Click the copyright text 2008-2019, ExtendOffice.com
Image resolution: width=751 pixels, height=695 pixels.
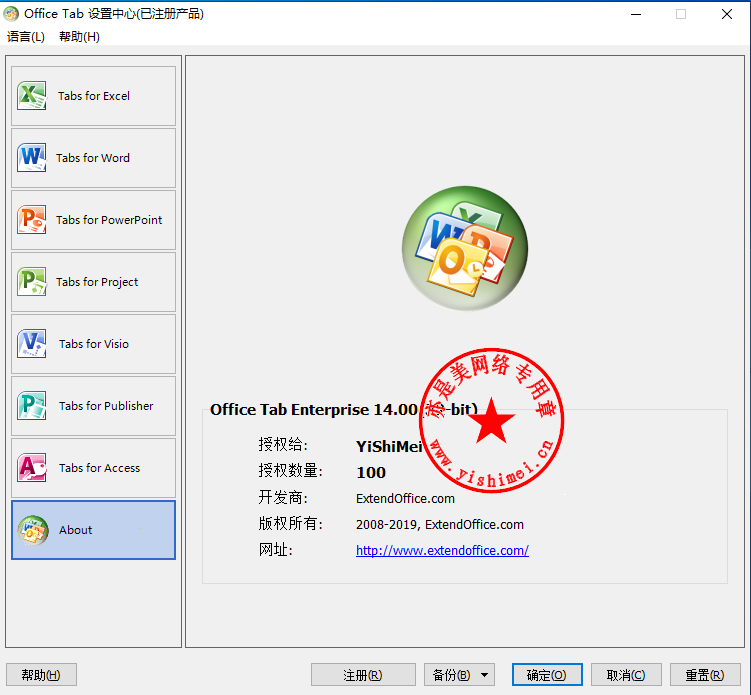pos(440,524)
